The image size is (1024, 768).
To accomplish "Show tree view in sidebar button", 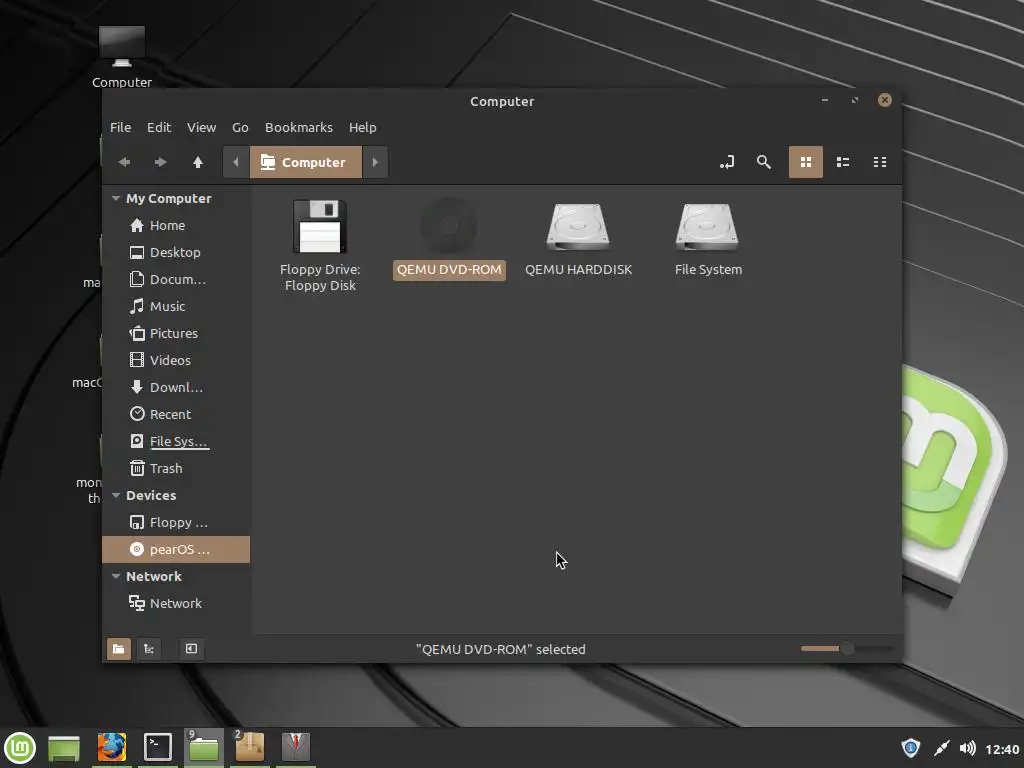I will pyautogui.click(x=149, y=648).
